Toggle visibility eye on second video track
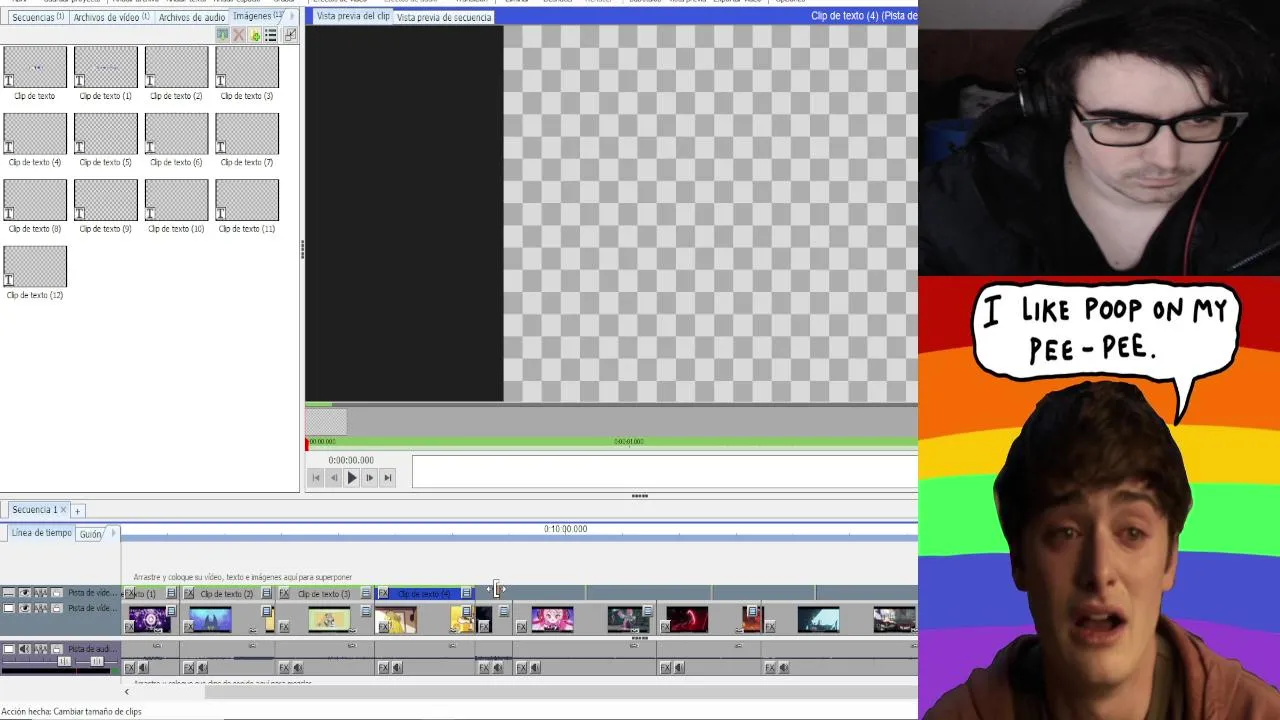 [x=24, y=608]
